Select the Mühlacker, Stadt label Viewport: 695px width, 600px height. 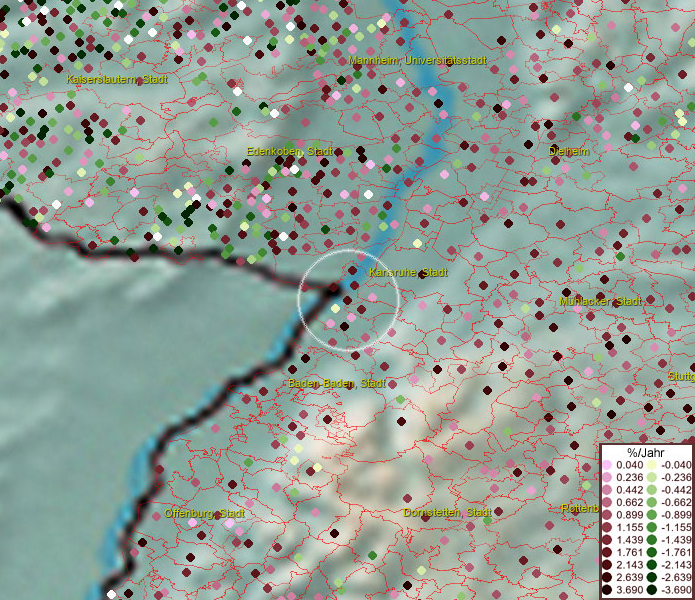tap(600, 301)
